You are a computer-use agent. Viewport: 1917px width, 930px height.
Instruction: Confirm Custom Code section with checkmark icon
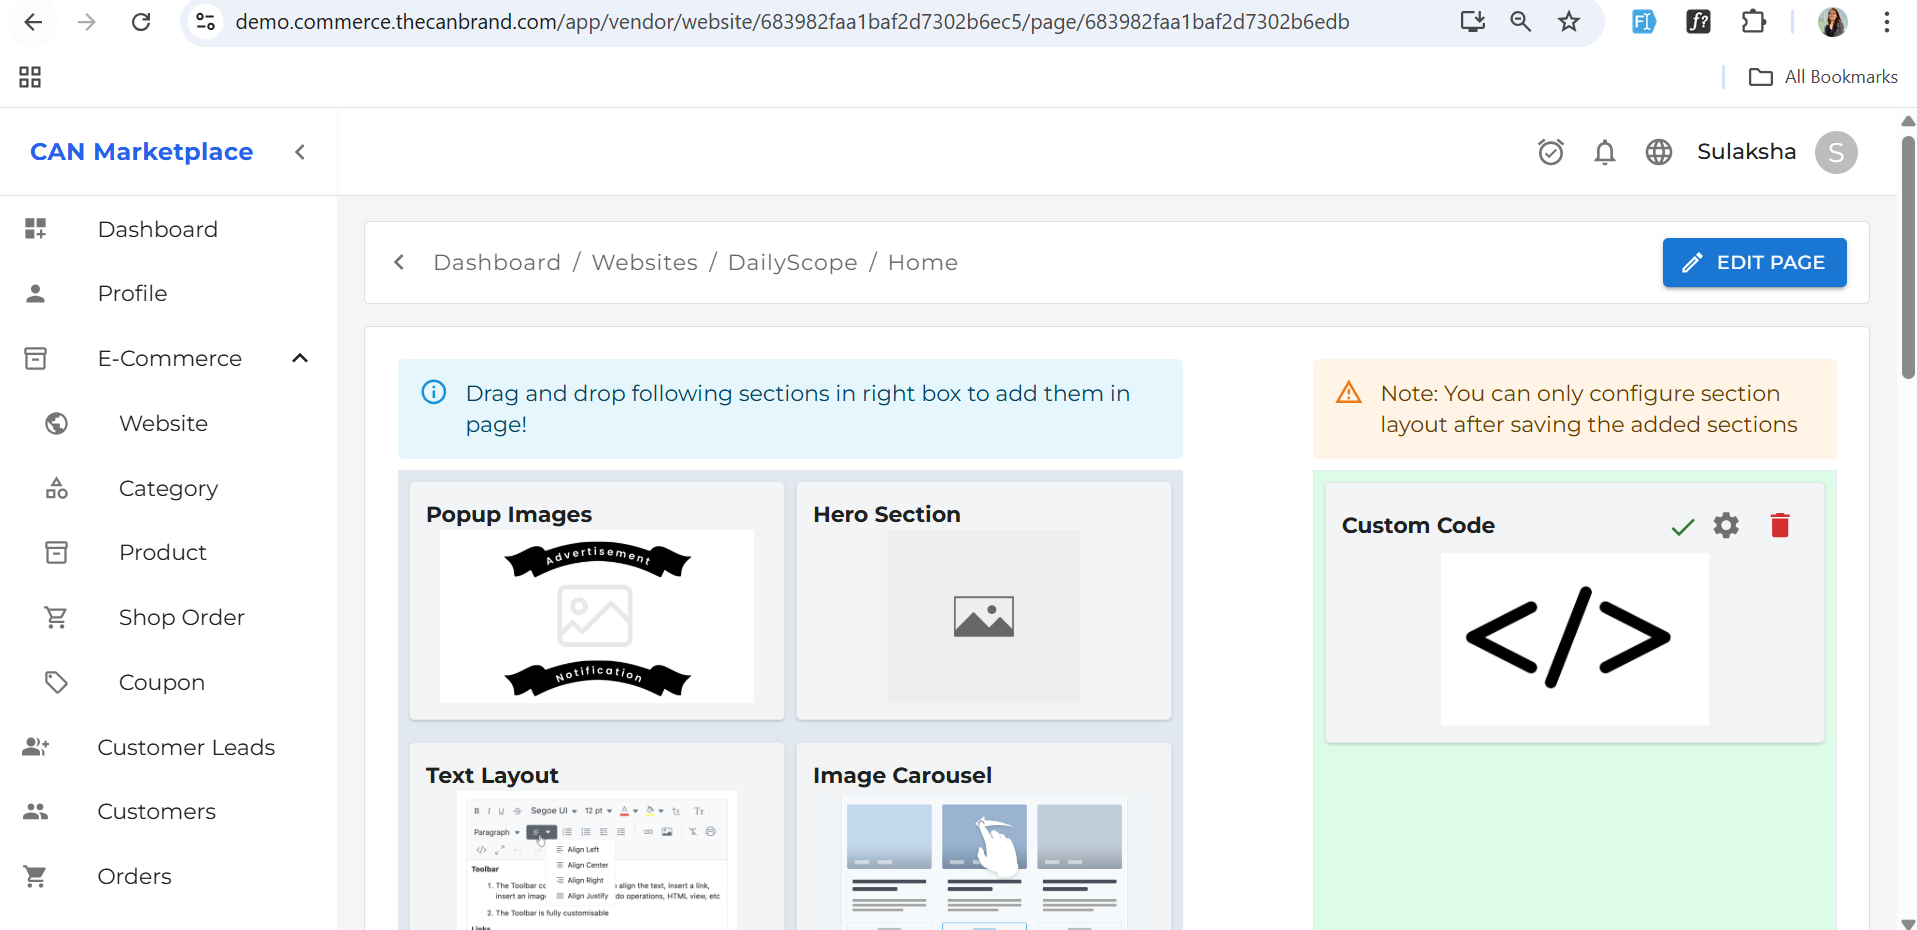click(x=1681, y=527)
